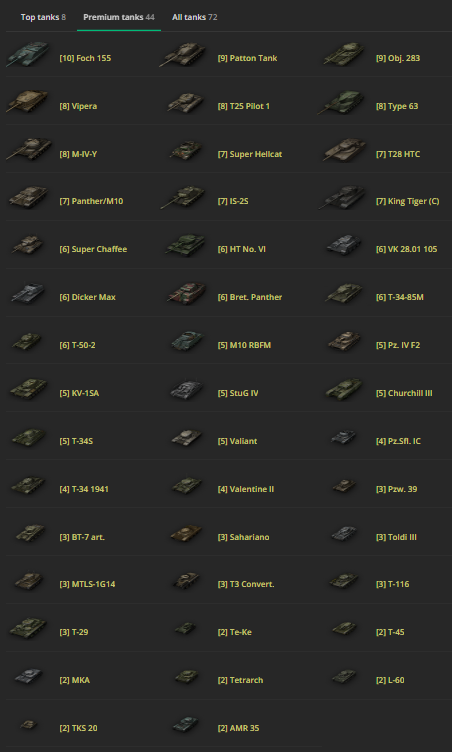Select the T-34-85M tank name

pos(400,297)
